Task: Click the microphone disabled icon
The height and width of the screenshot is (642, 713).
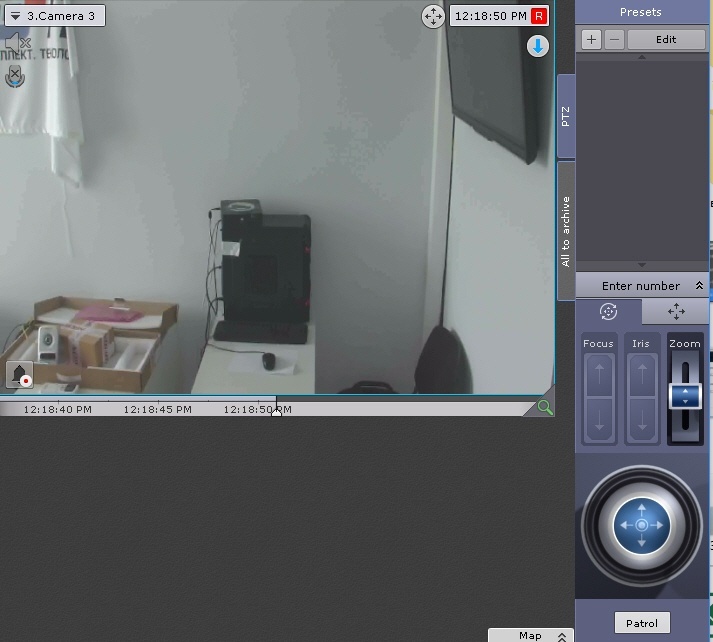Action: click(x=15, y=76)
